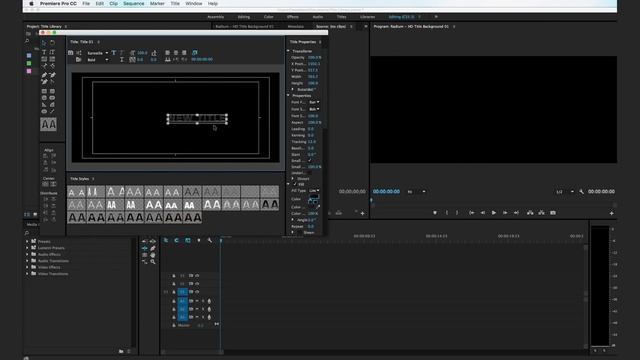Click New Title Based on Current icon
Screen dimensions: 640x360
point(71,53)
